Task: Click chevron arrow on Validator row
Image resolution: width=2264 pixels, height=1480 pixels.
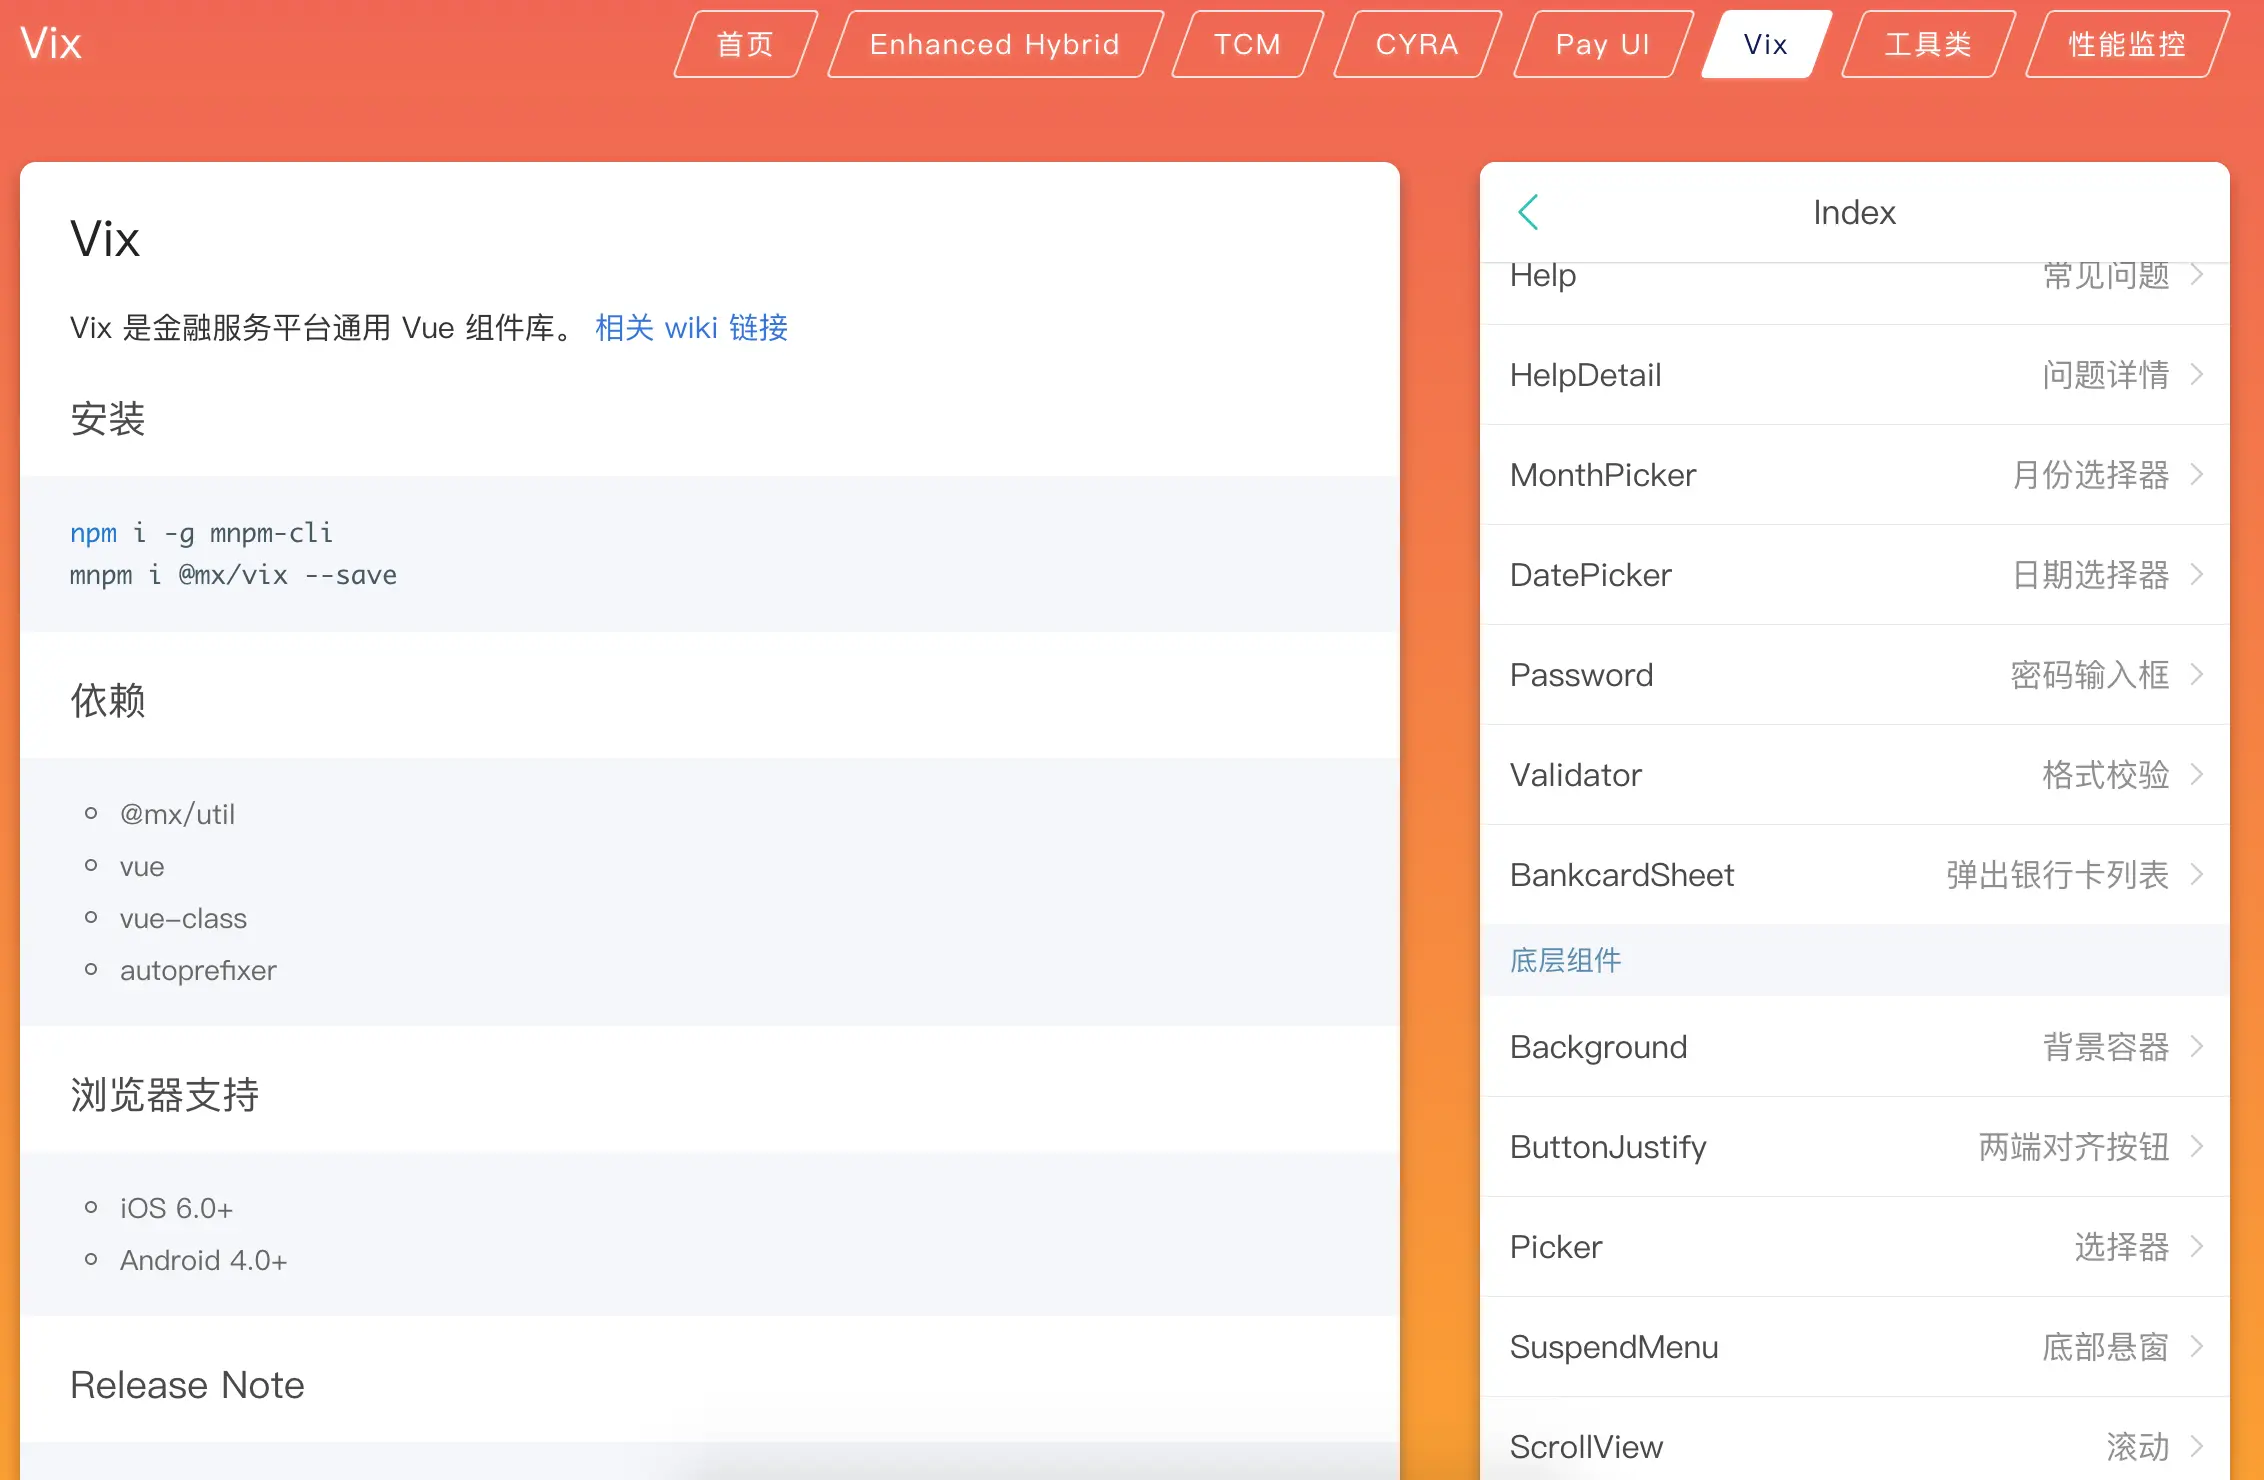Action: pos(2197,775)
